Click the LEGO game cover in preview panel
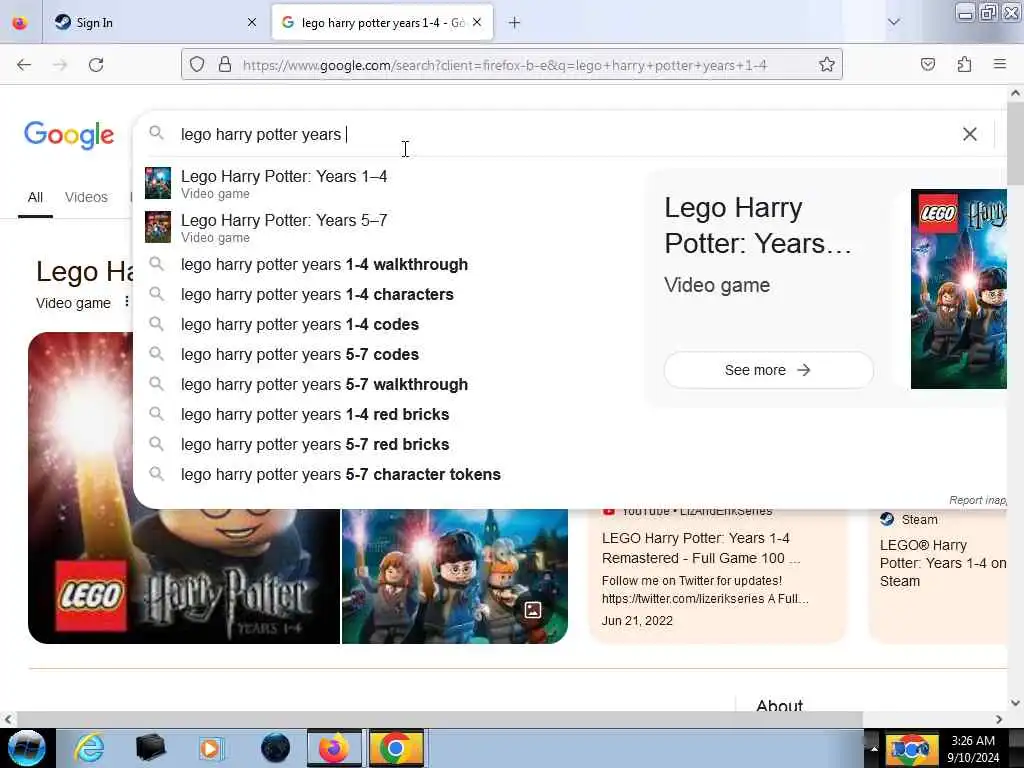Screen dimensions: 1024x768 [959, 289]
